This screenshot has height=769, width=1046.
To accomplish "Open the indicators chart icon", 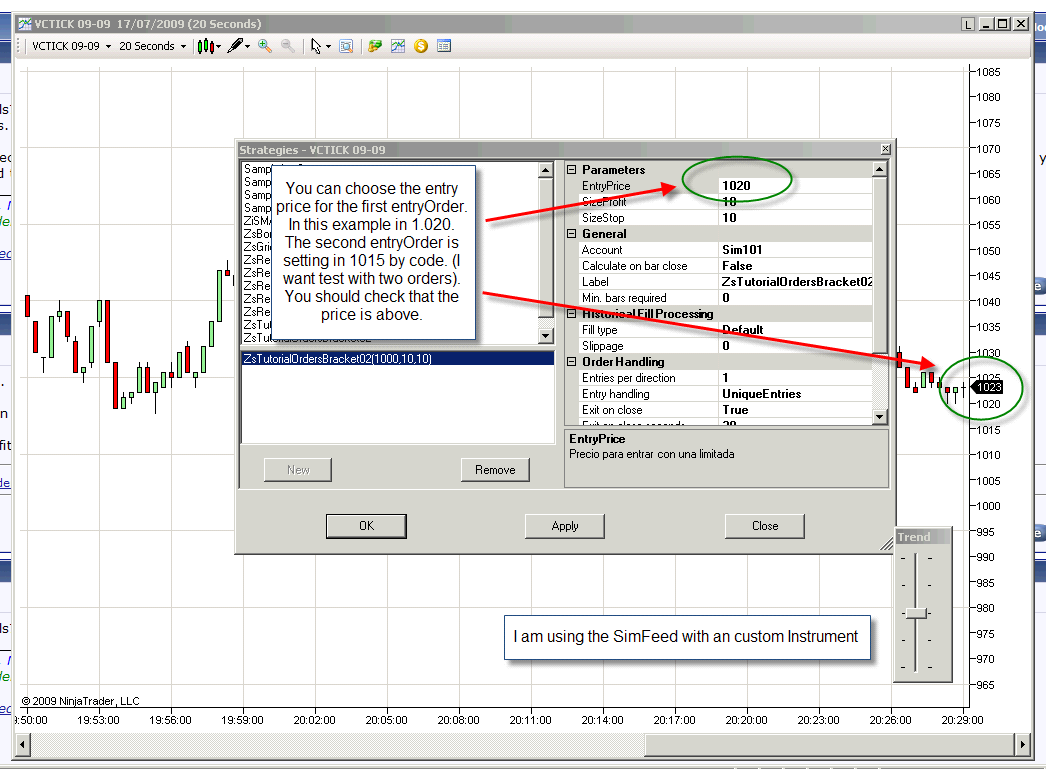I will pyautogui.click(x=398, y=46).
